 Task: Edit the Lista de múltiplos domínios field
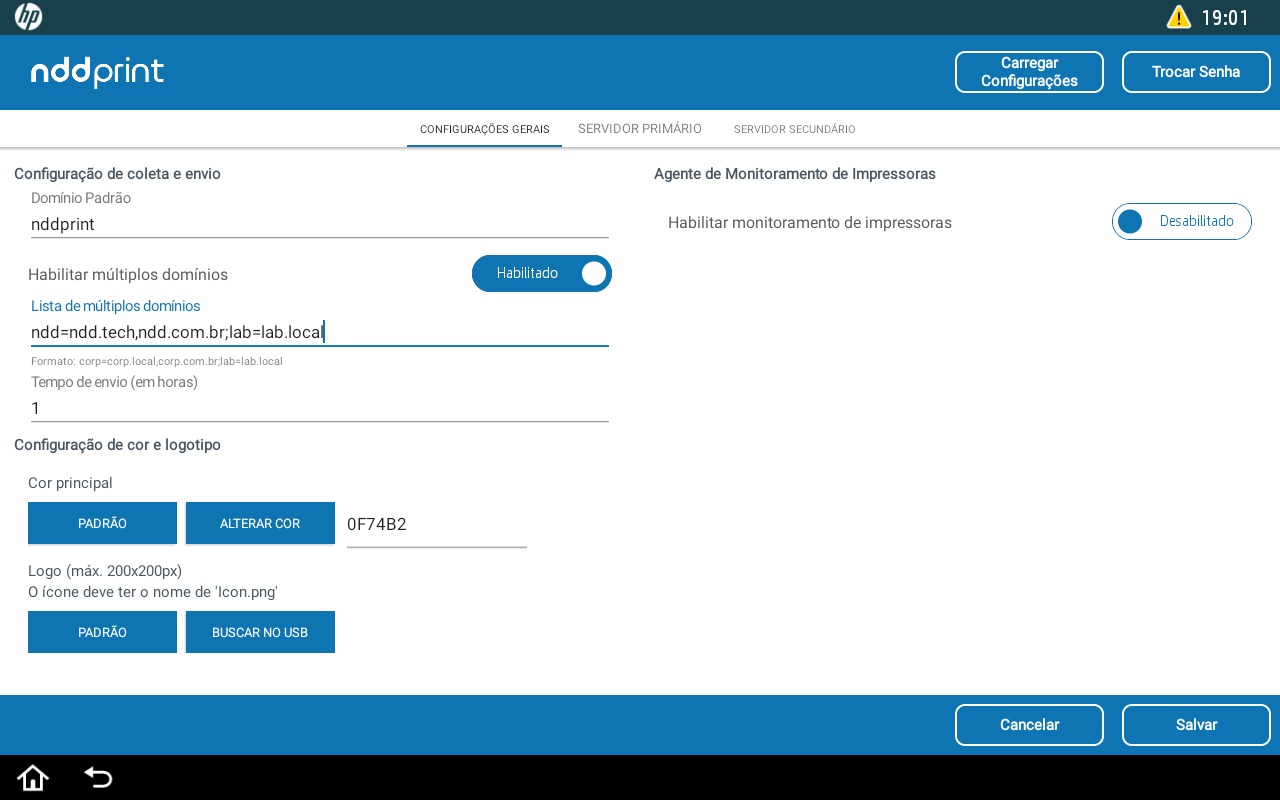tap(320, 332)
